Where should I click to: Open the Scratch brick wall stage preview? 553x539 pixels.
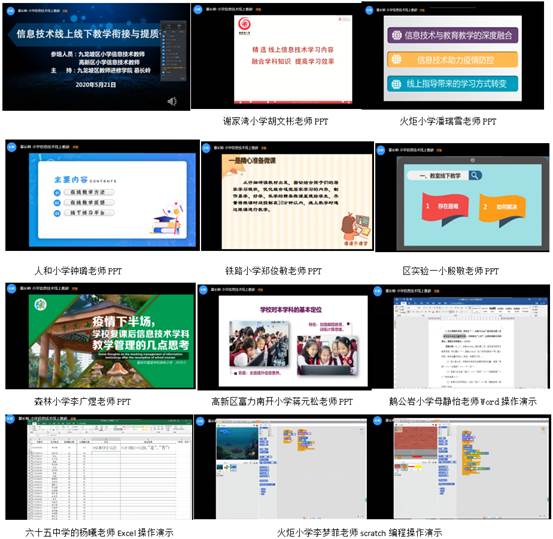click(415, 443)
